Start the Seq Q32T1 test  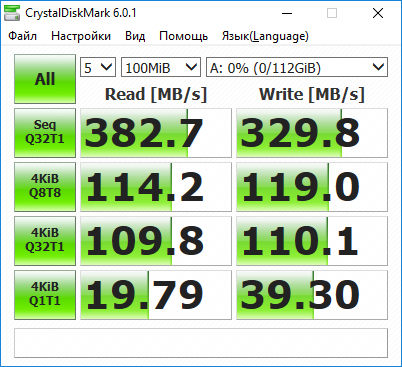(x=45, y=133)
